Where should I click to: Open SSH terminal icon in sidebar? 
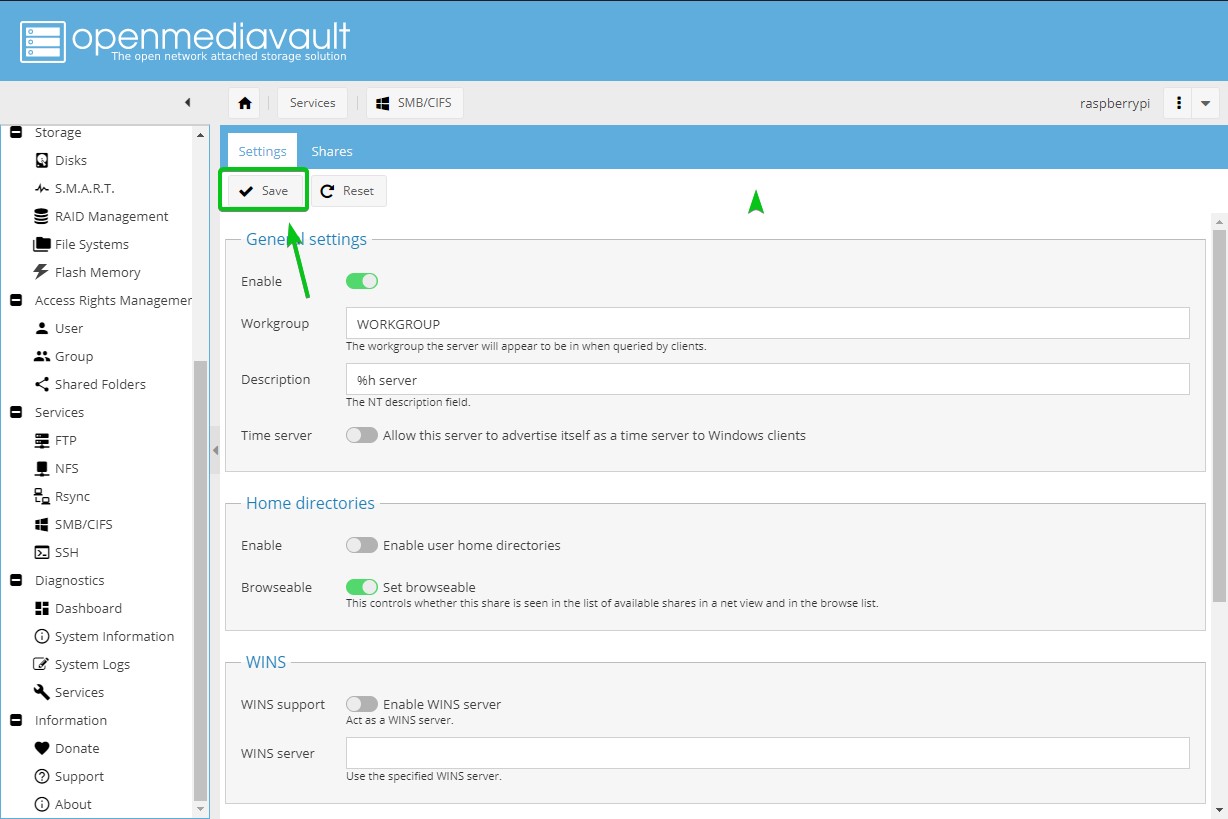pyautogui.click(x=42, y=552)
